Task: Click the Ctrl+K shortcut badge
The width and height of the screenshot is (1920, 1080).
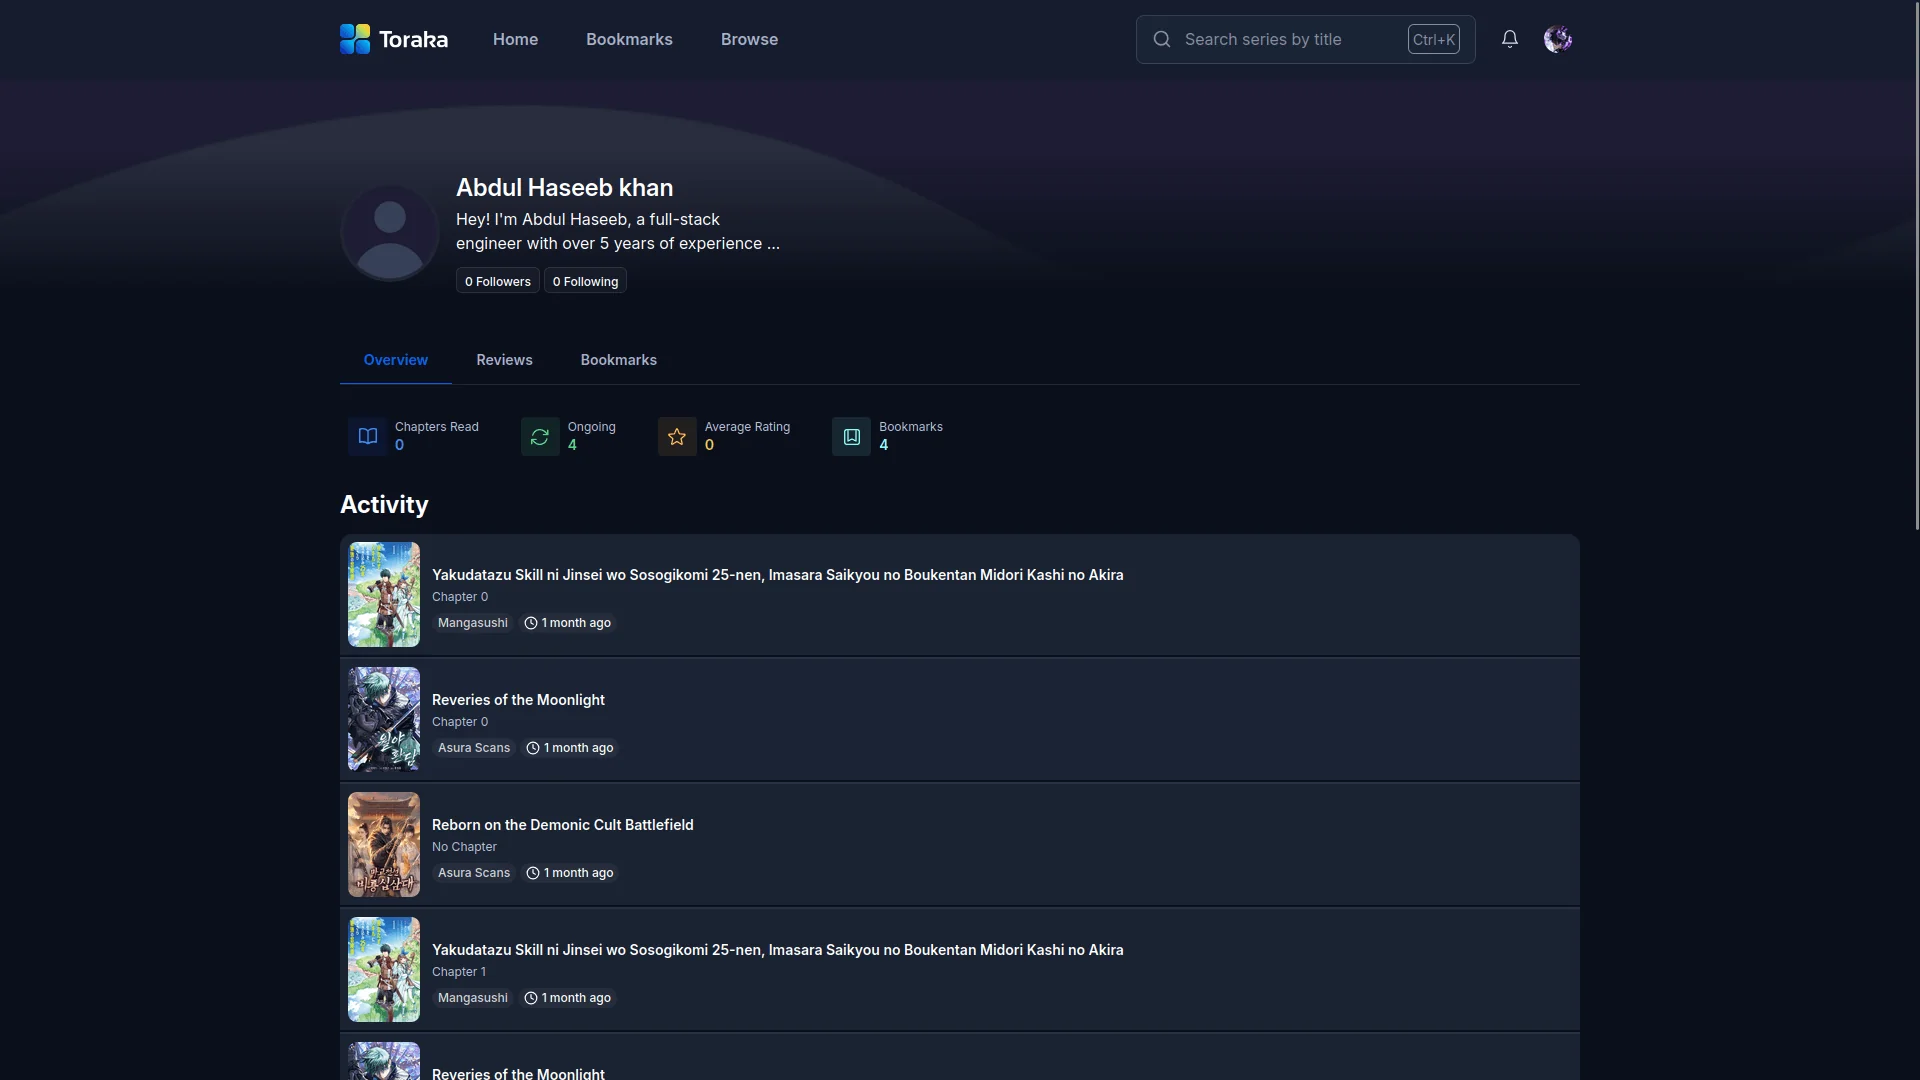Action: point(1434,39)
